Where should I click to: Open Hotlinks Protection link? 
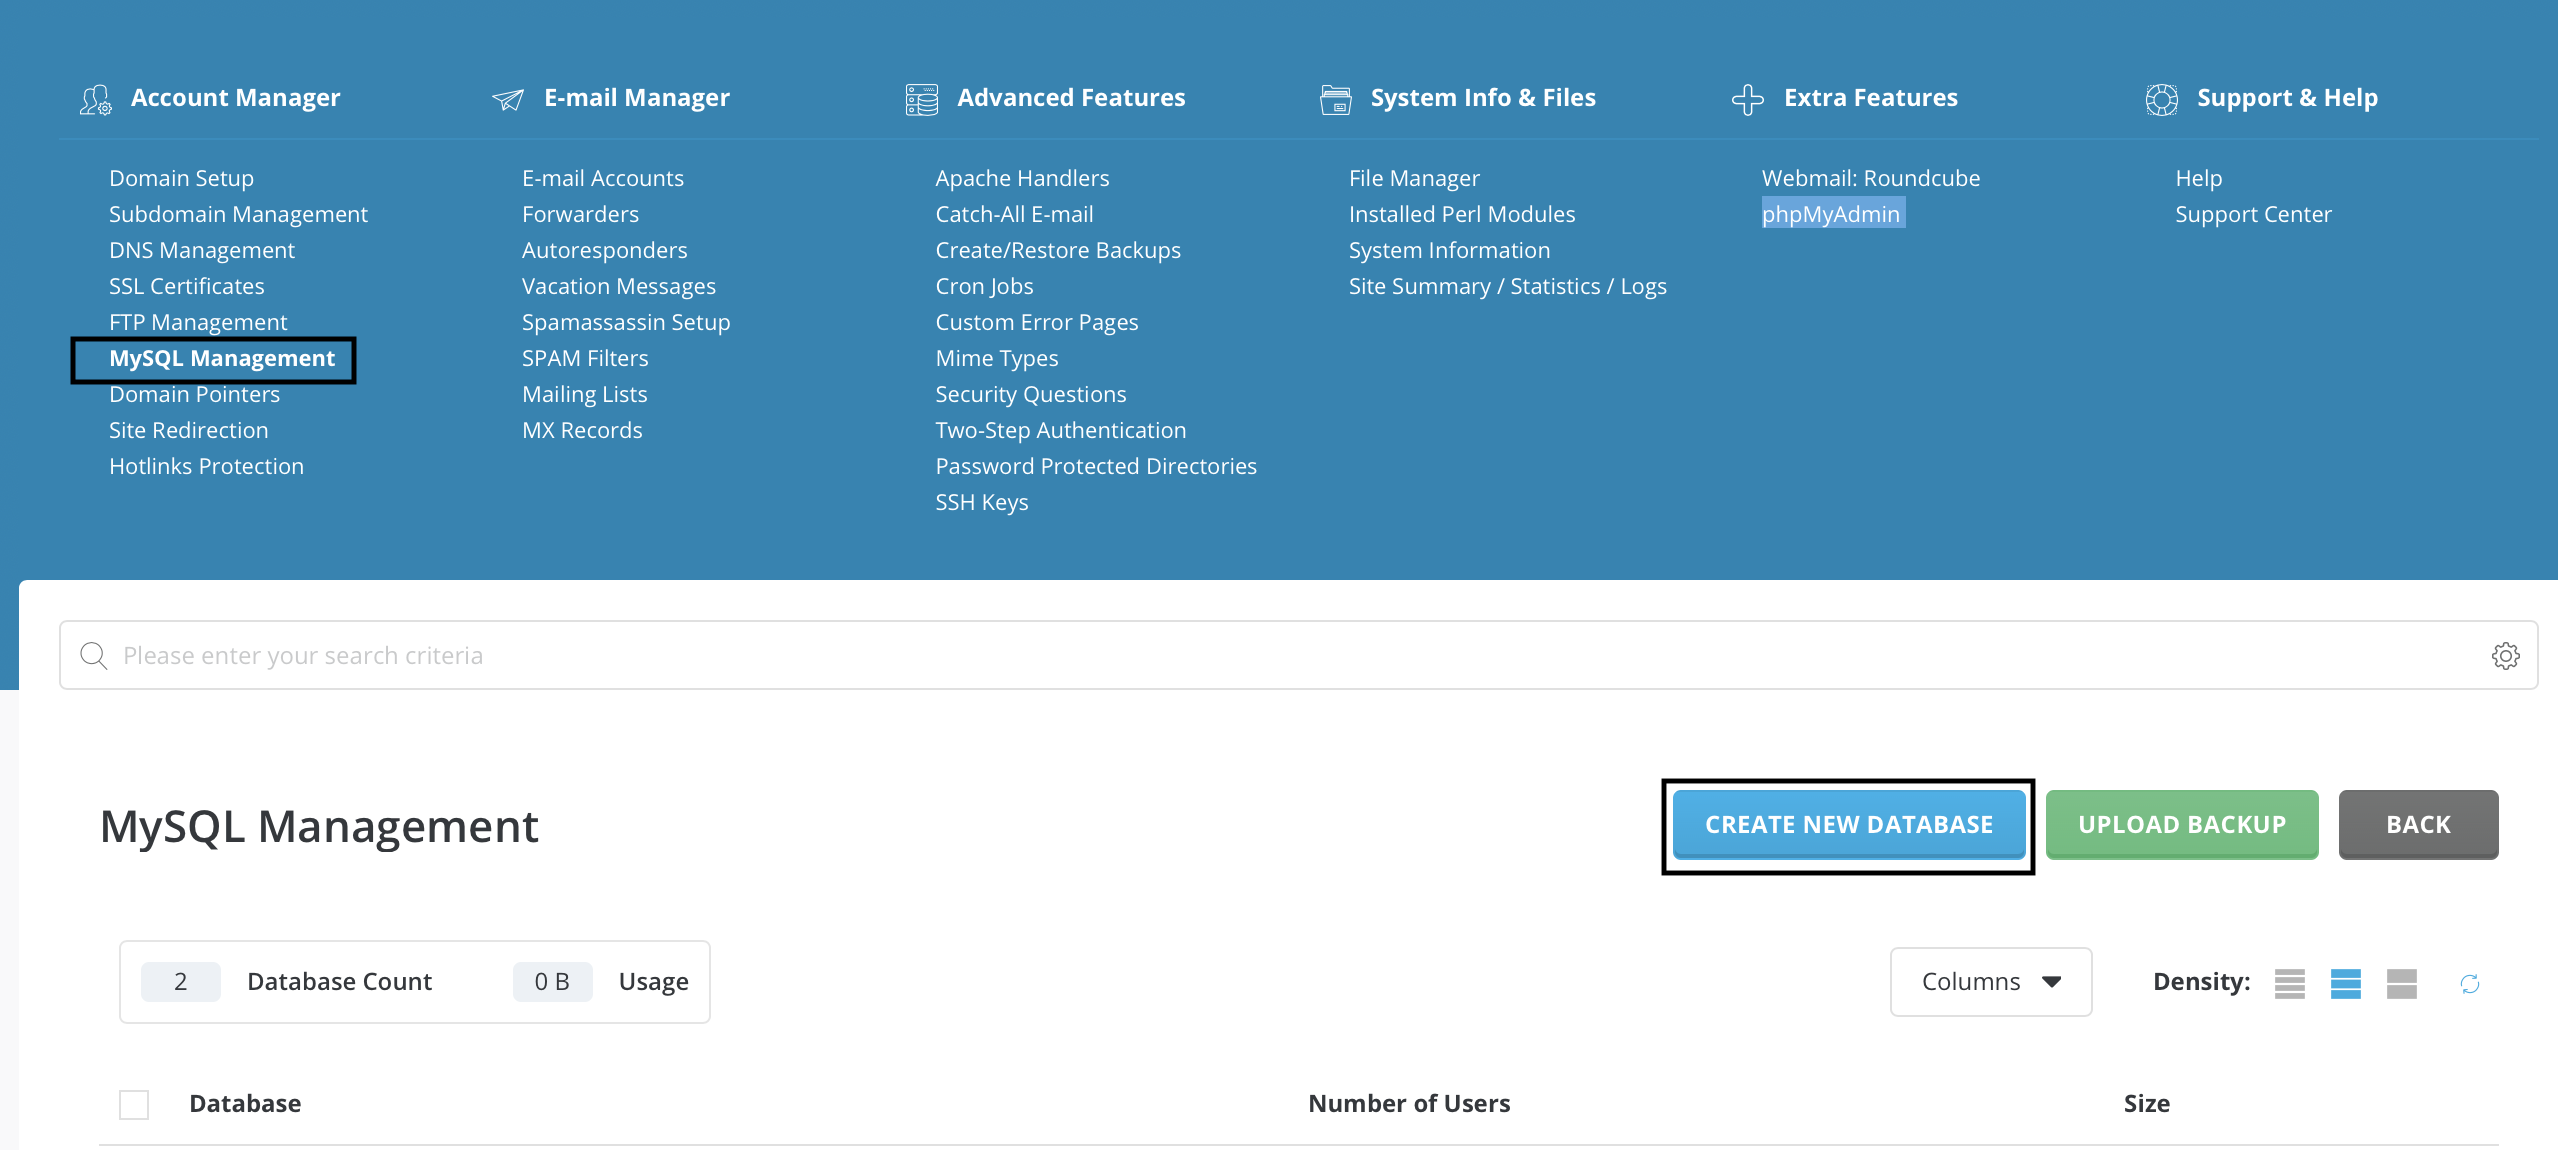pyautogui.click(x=206, y=466)
